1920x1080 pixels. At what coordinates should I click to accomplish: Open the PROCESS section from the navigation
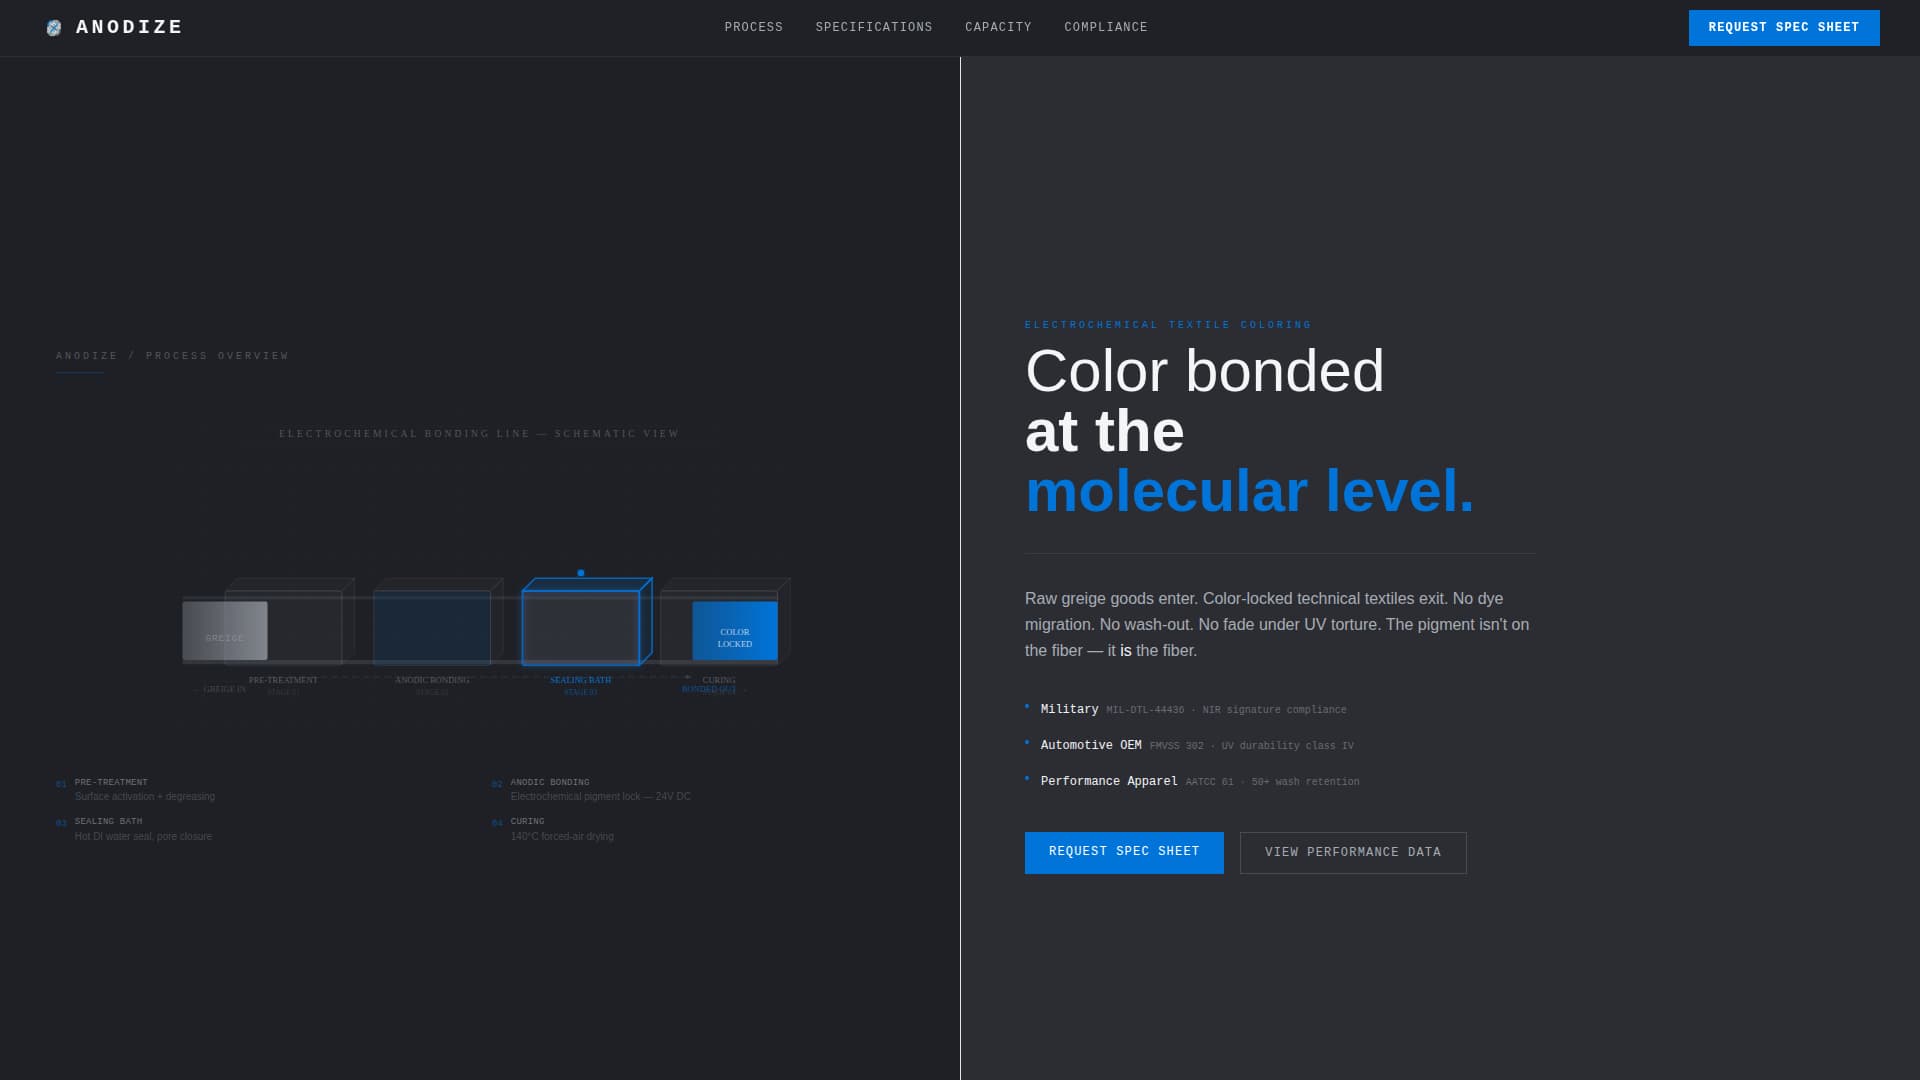pyautogui.click(x=753, y=27)
